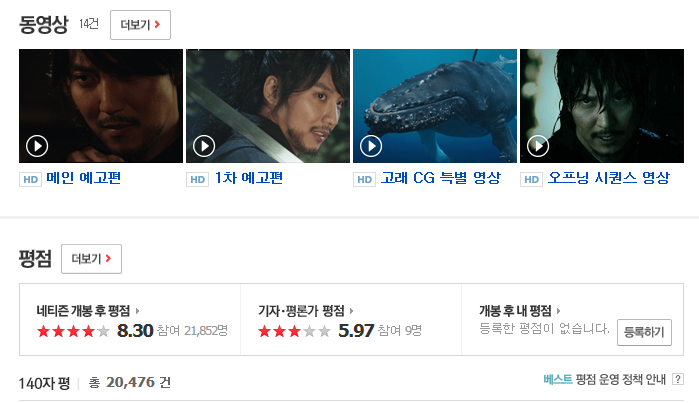Viewport: 699px width, 403px height.
Task: Click the HD badge beside 메인 예고편
Action: 30,180
